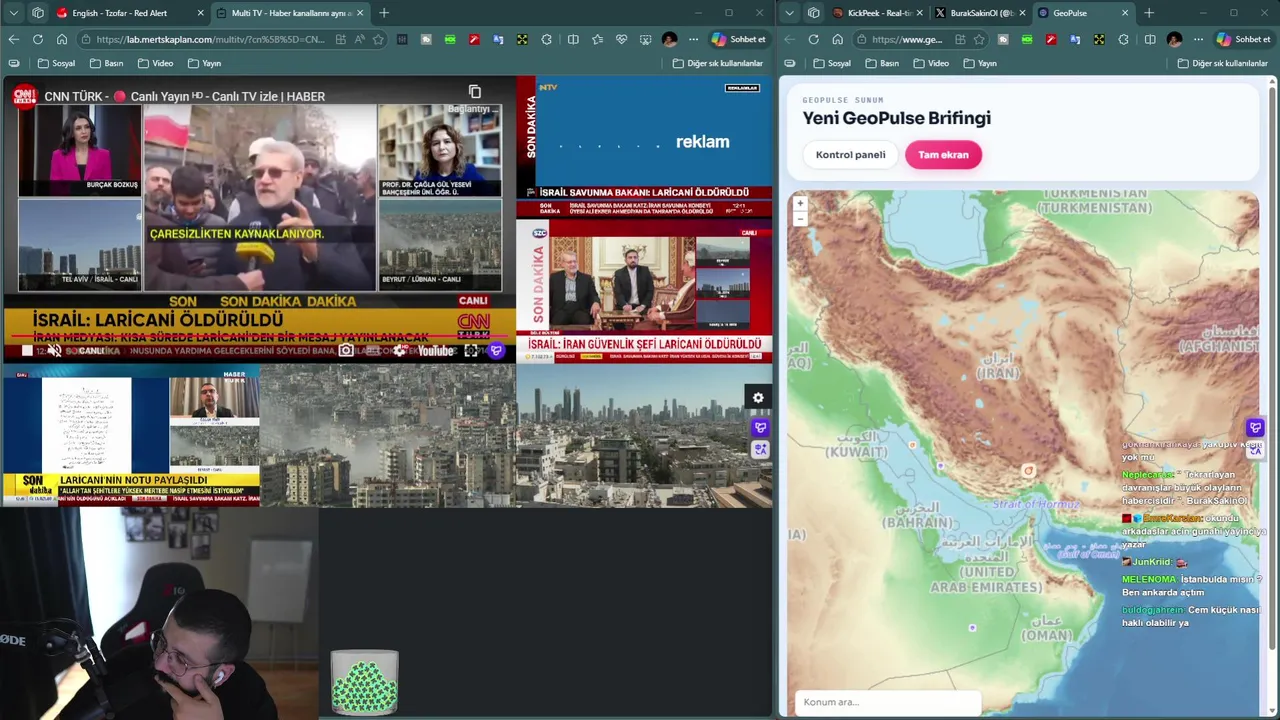Open Favorites list icon in left browser toolbar

click(x=597, y=39)
